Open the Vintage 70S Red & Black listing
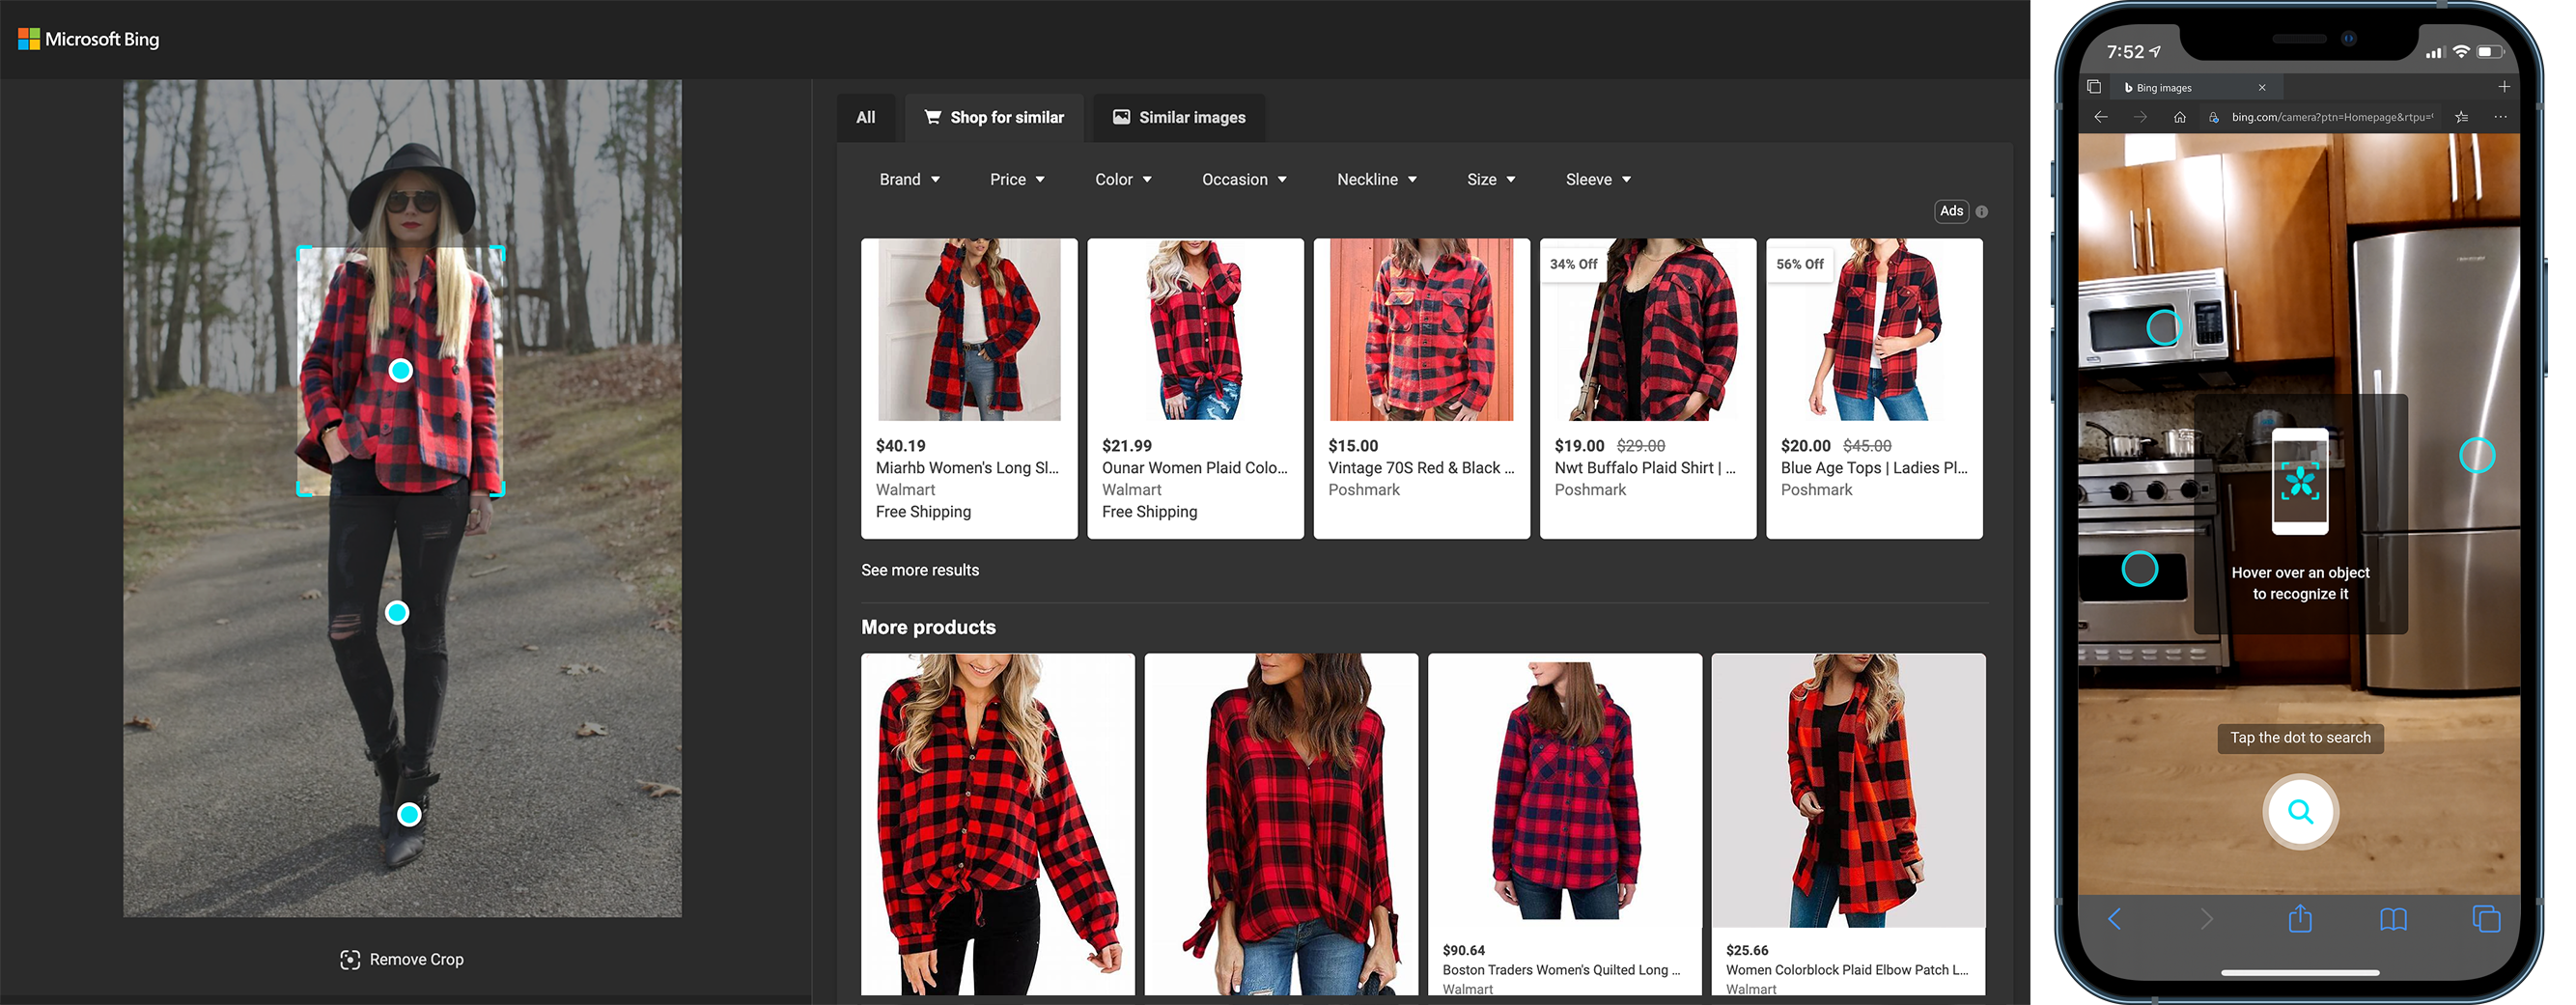This screenshot has width=2576, height=1005. coord(1420,467)
